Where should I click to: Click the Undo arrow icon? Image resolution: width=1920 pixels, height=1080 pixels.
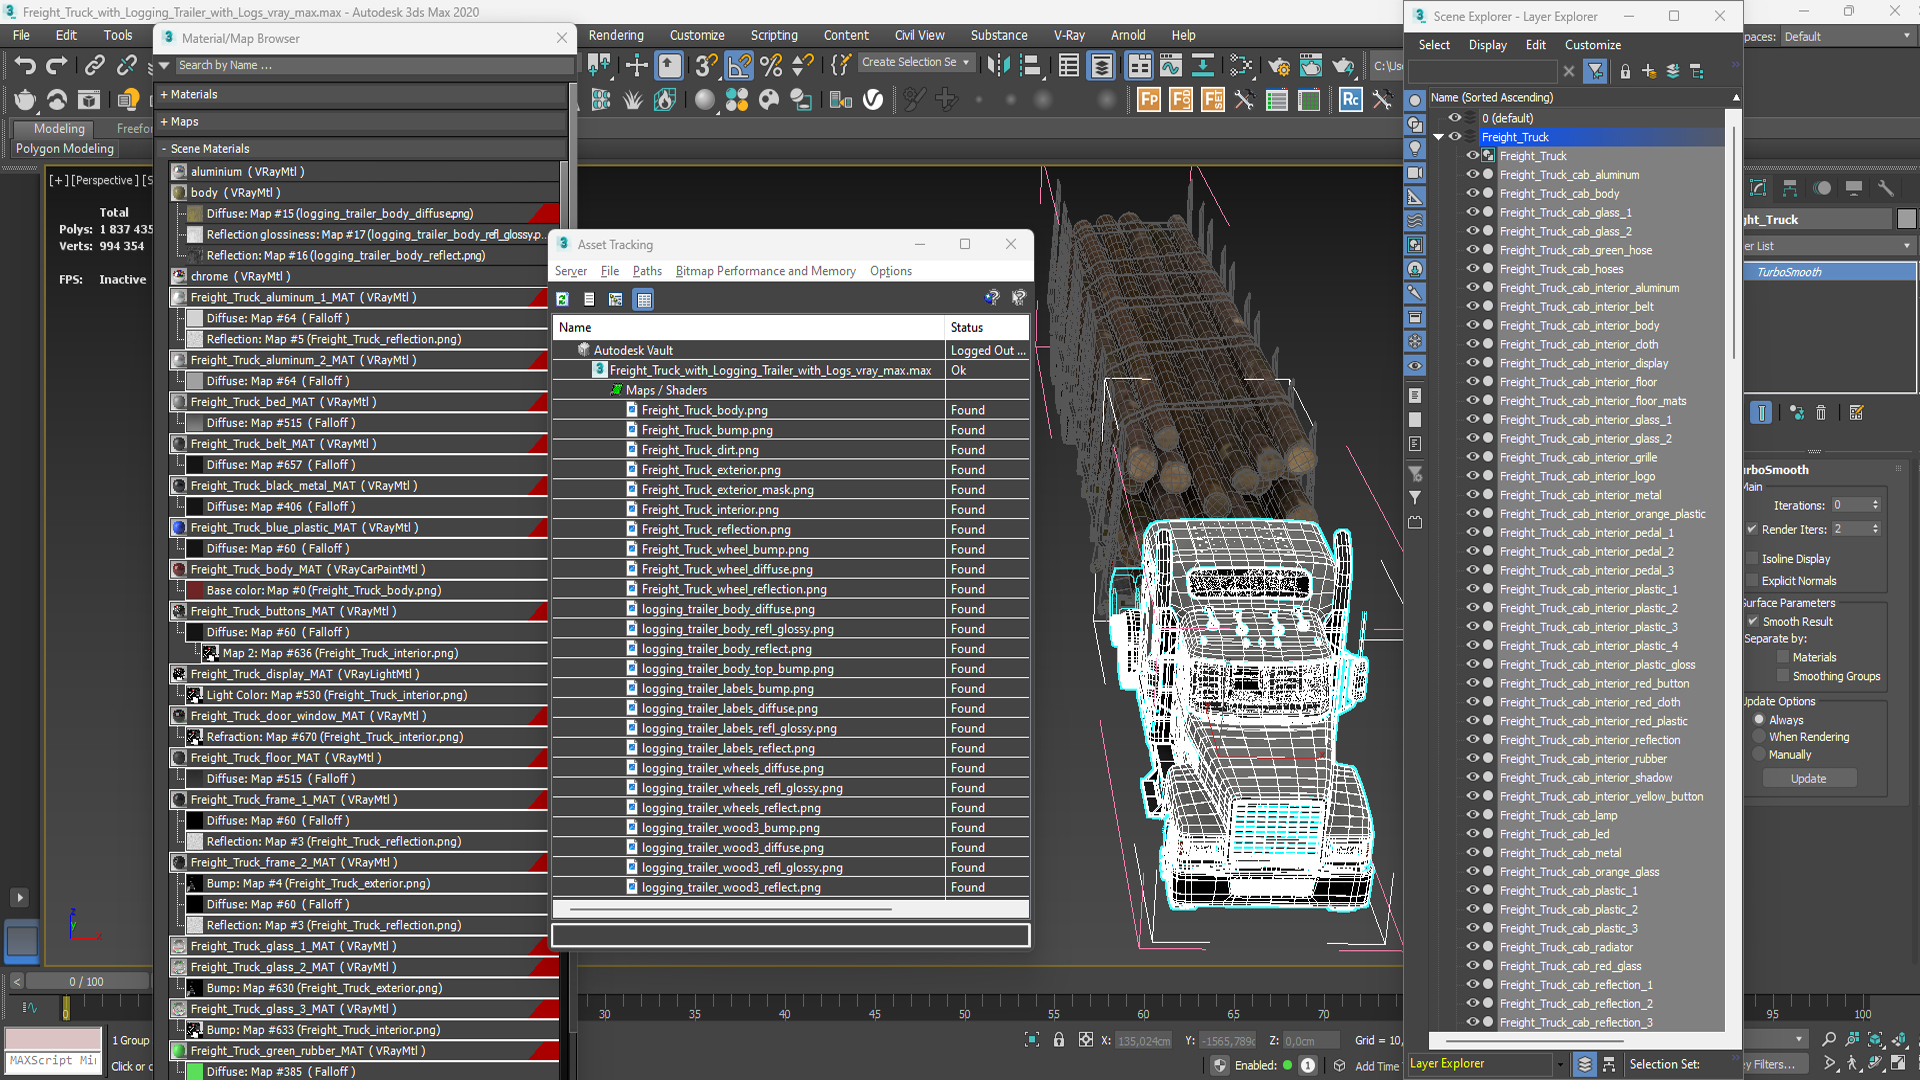(25, 66)
